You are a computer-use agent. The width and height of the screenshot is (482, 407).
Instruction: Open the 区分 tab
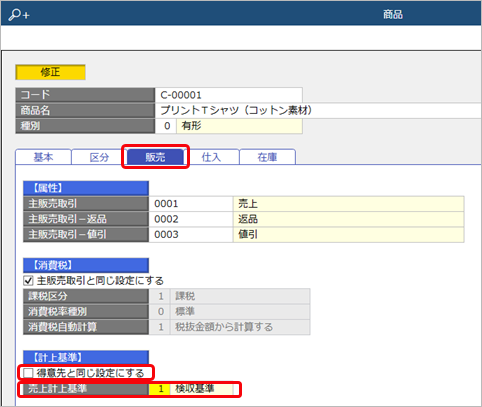pos(99,157)
